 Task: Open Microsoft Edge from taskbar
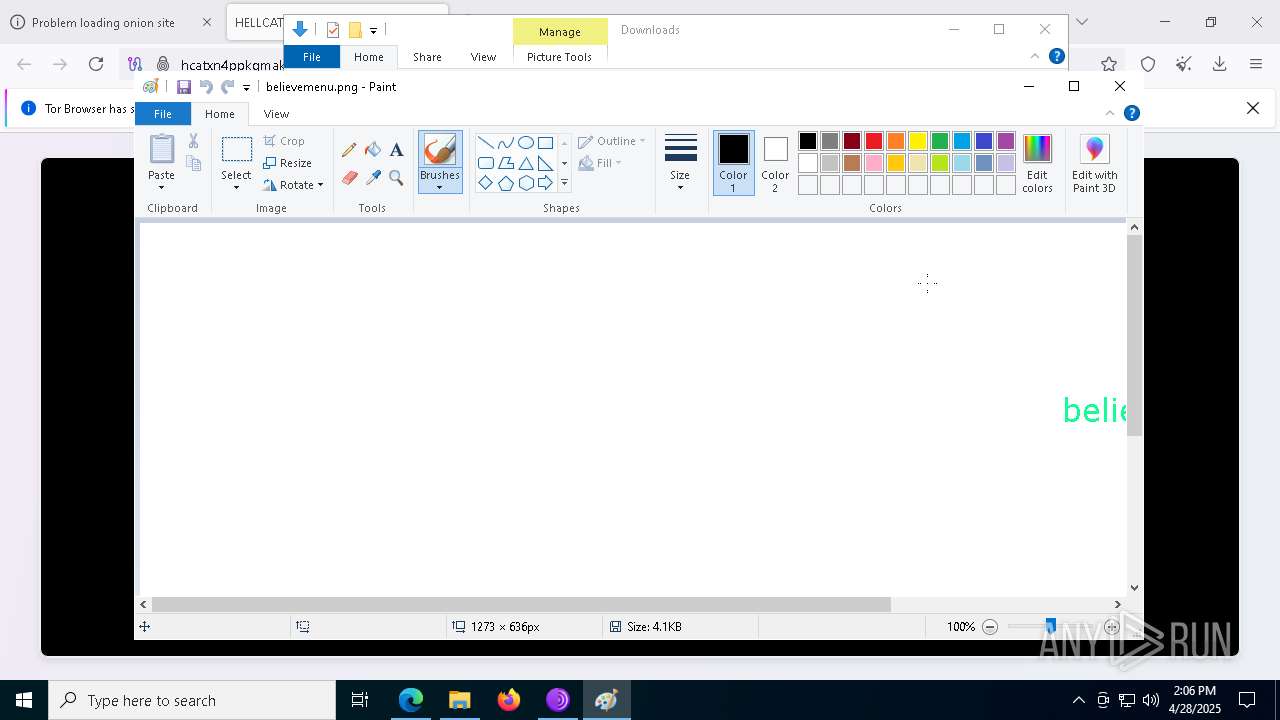pos(411,700)
